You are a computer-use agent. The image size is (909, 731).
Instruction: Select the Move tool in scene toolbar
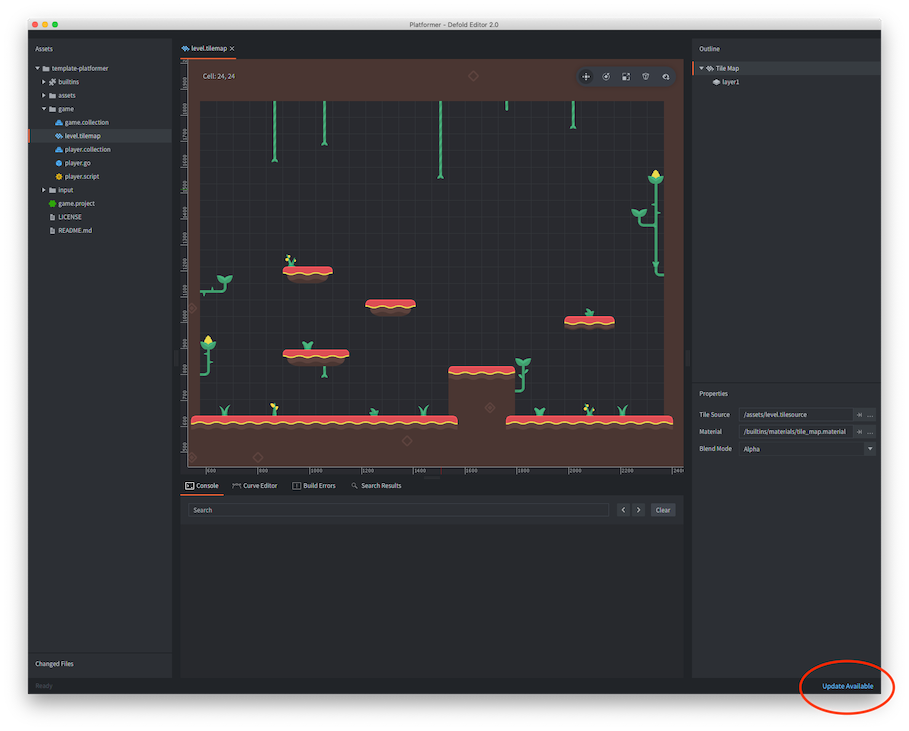pos(586,76)
